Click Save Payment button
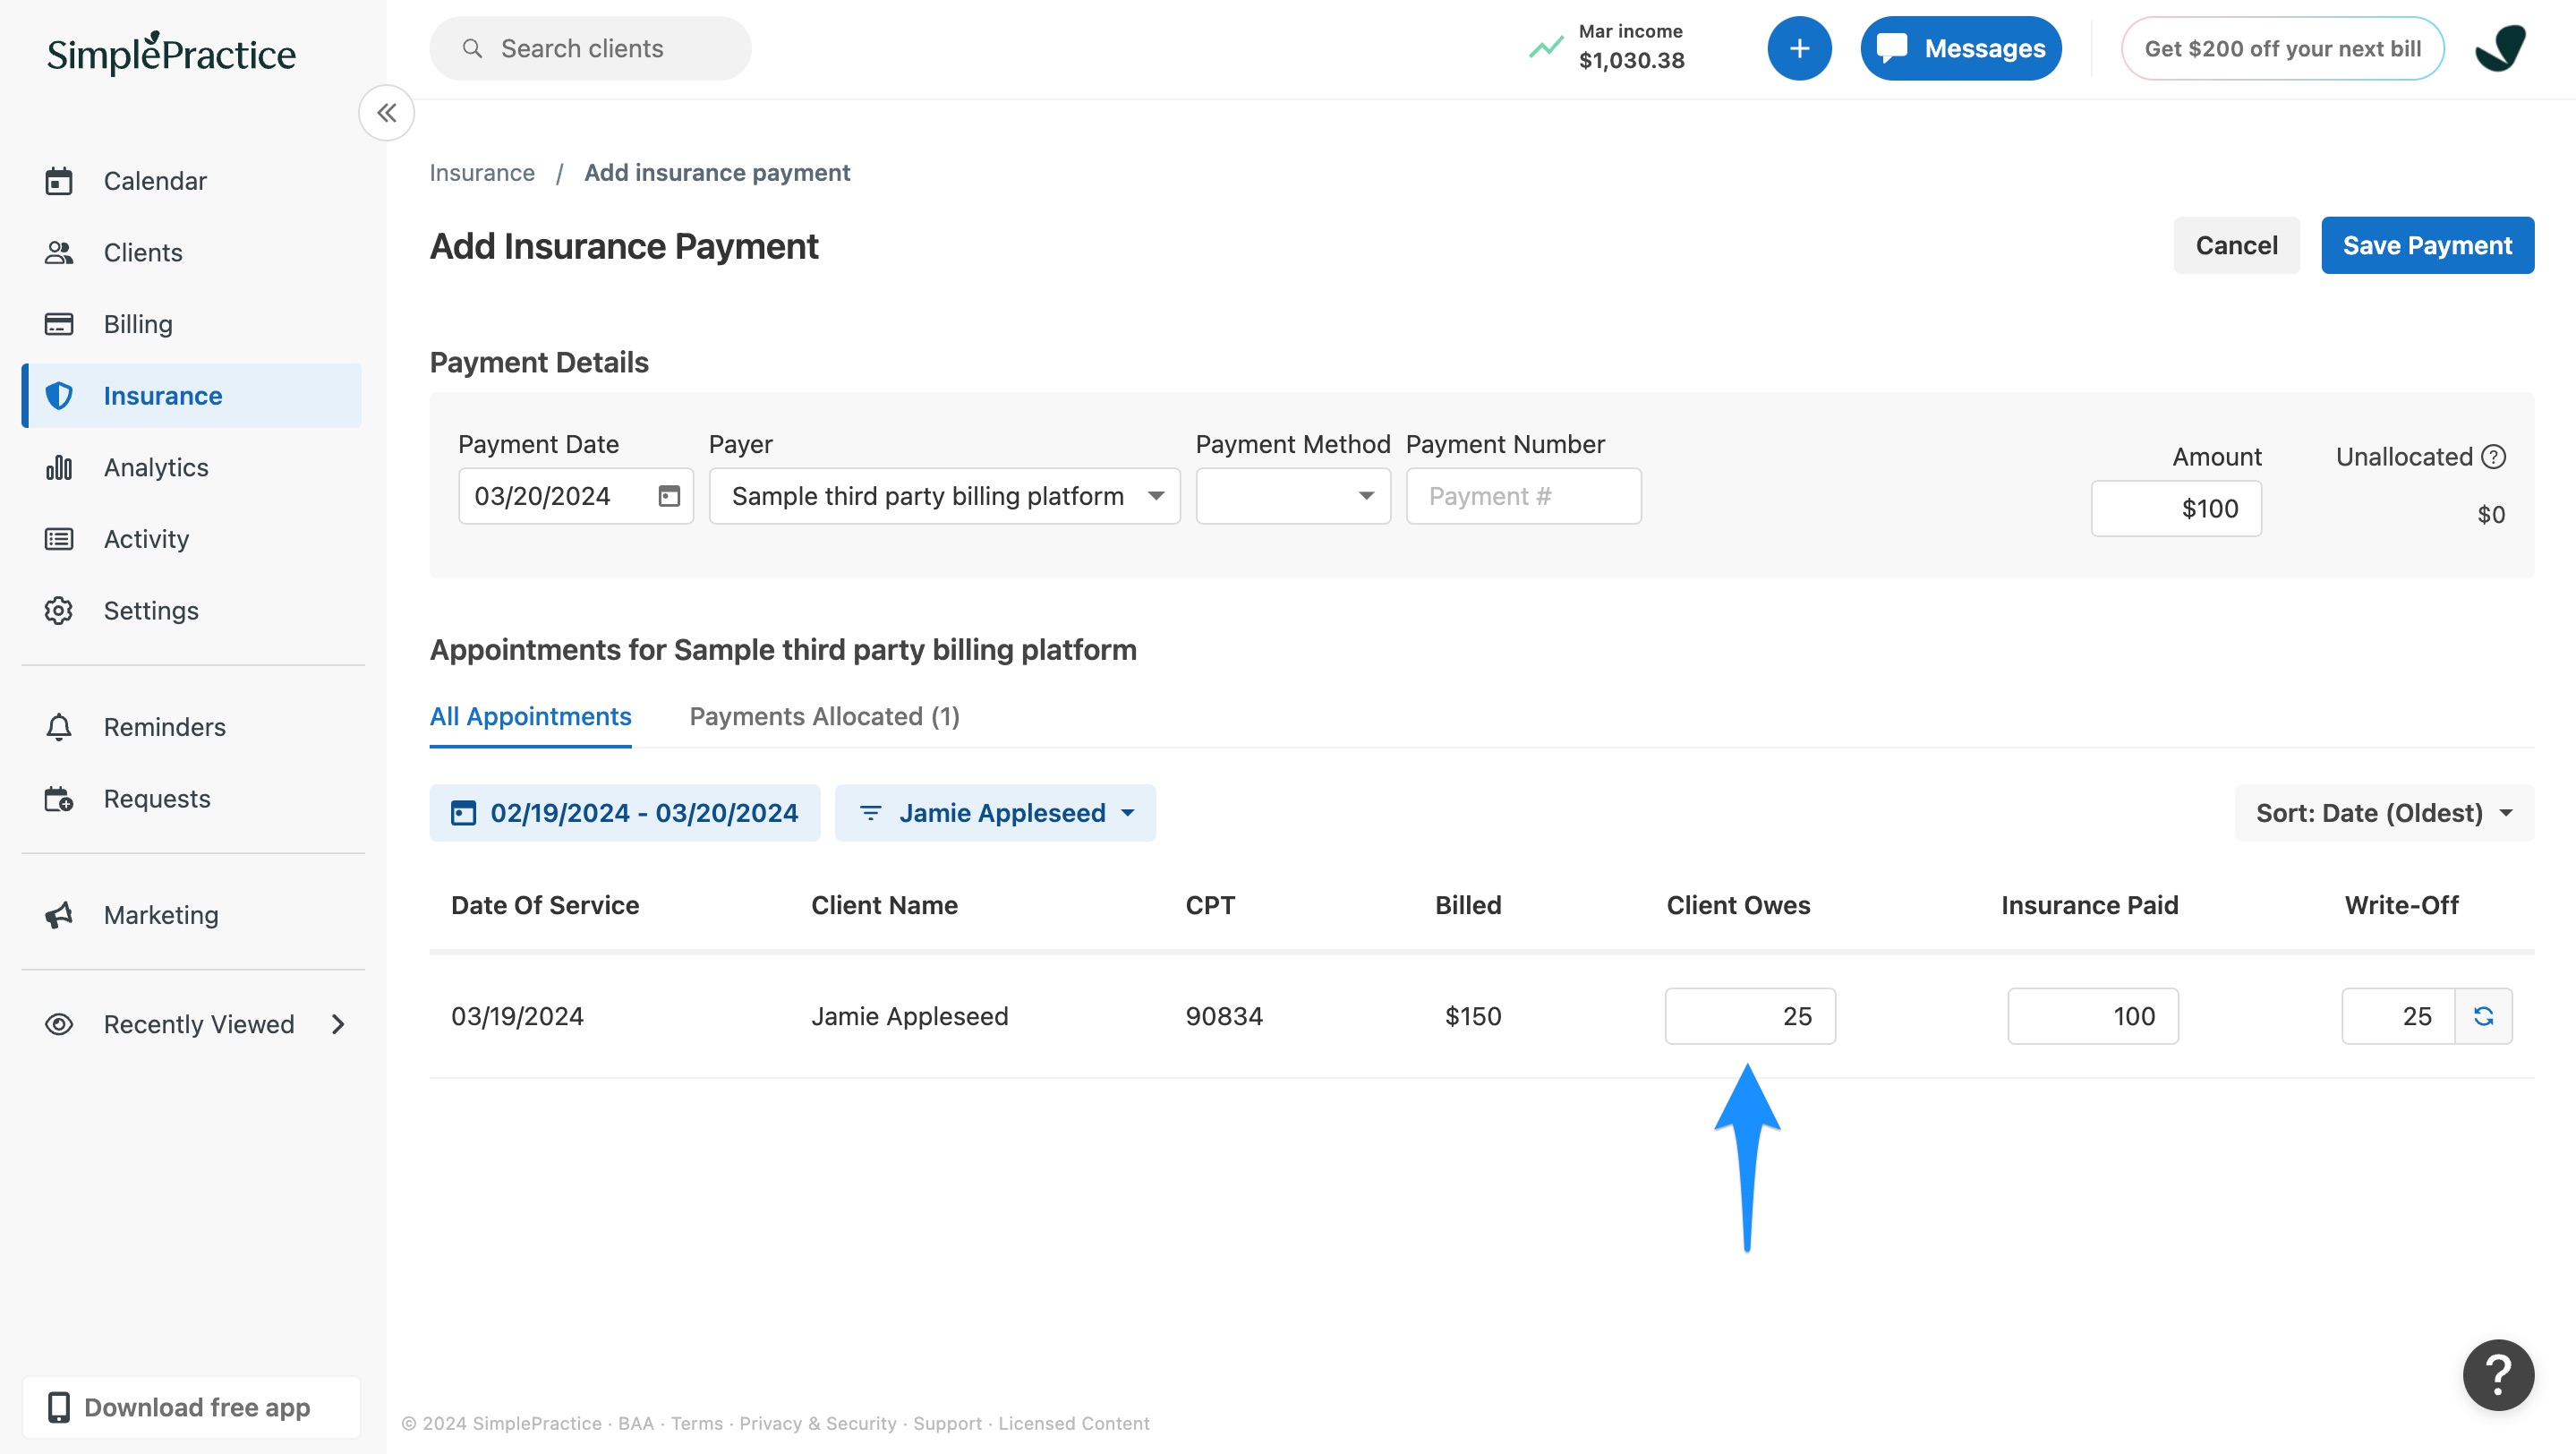This screenshot has width=2576, height=1454. [x=2427, y=245]
